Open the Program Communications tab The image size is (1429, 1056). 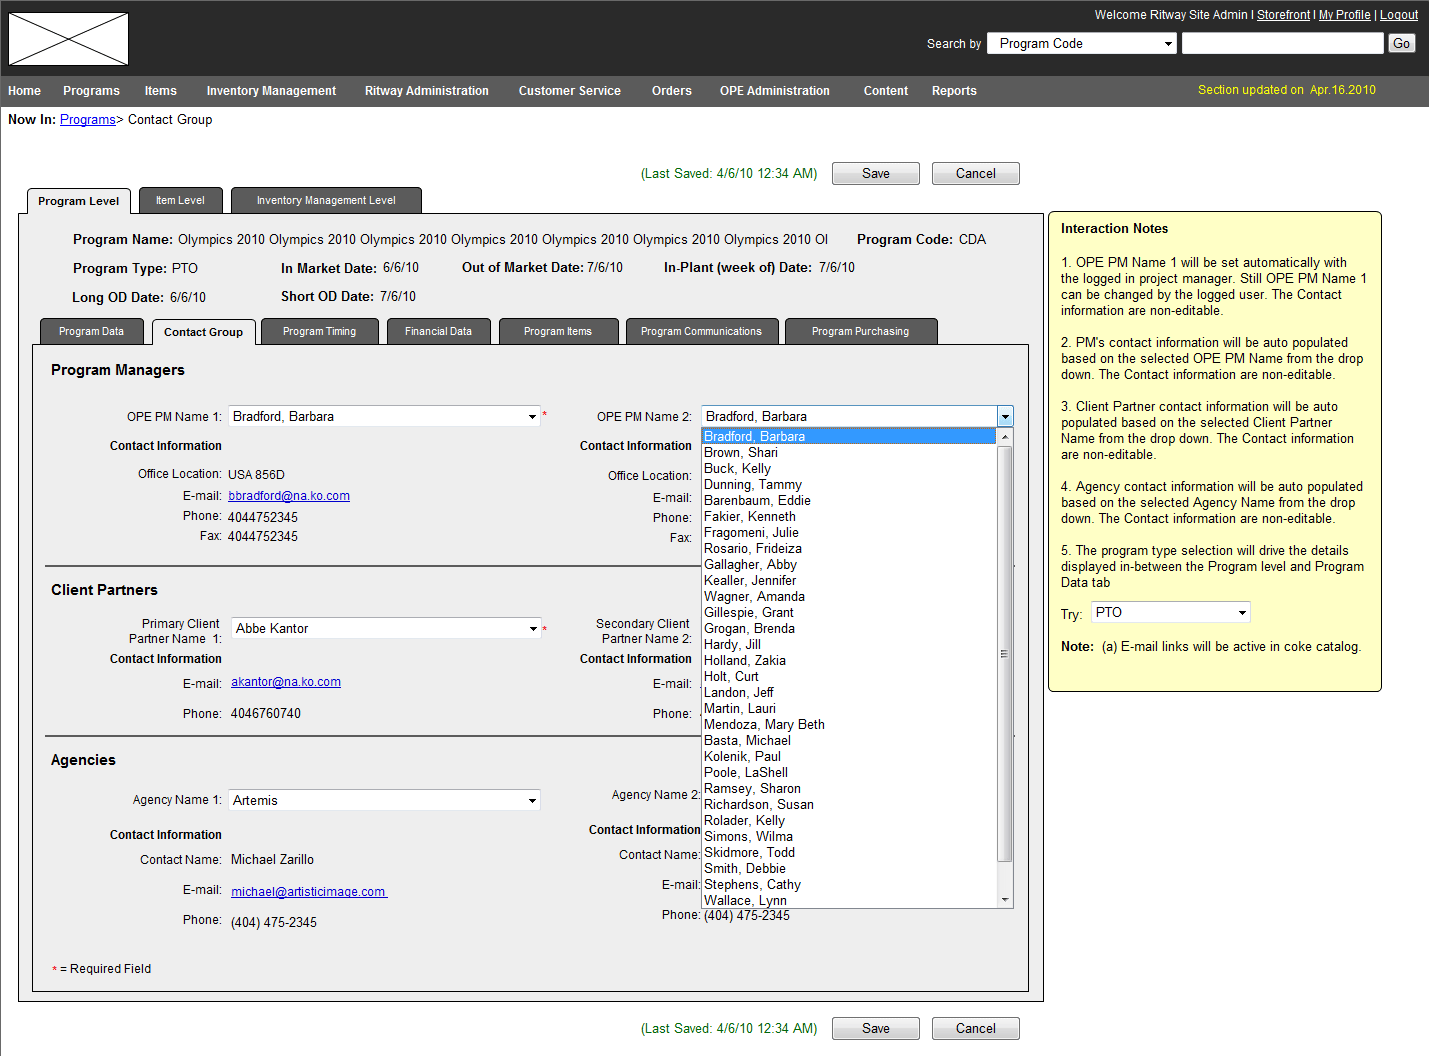701,331
